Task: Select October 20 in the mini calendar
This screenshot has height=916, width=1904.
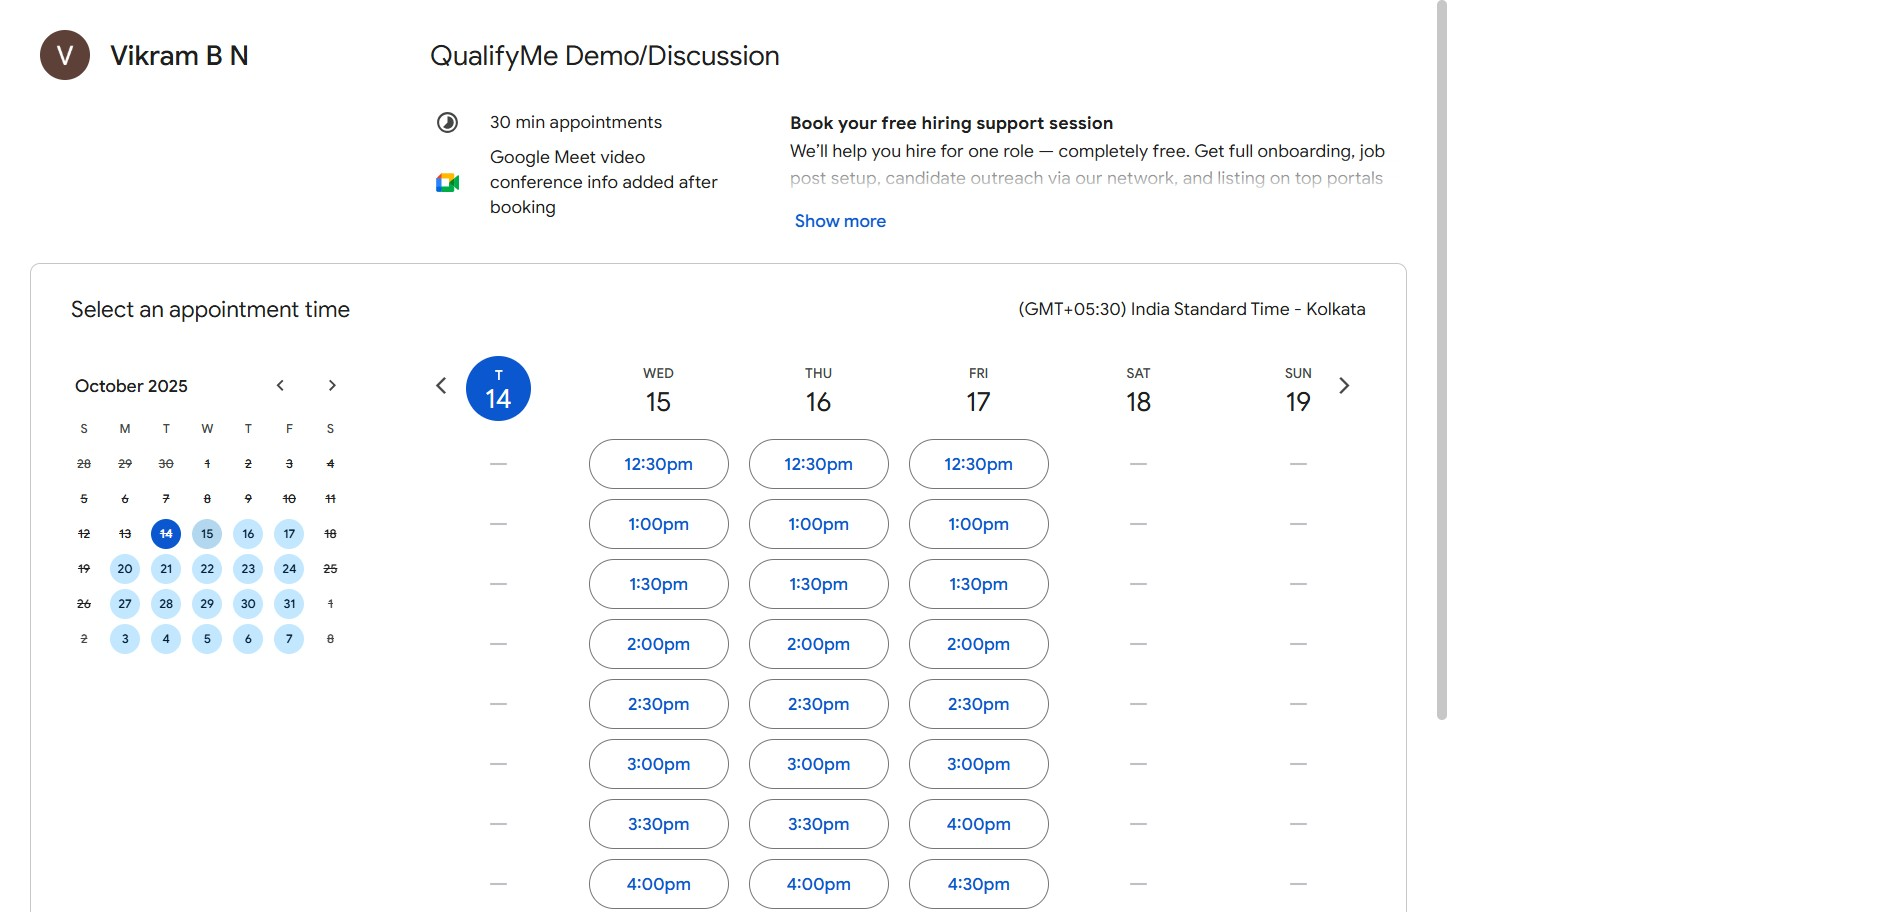Action: (x=125, y=569)
